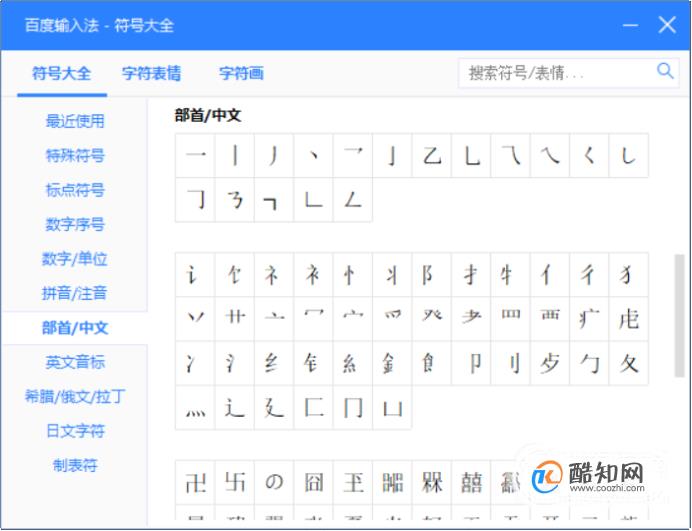Insert the 牜 ox radical
692x531 pixels.
click(510, 275)
